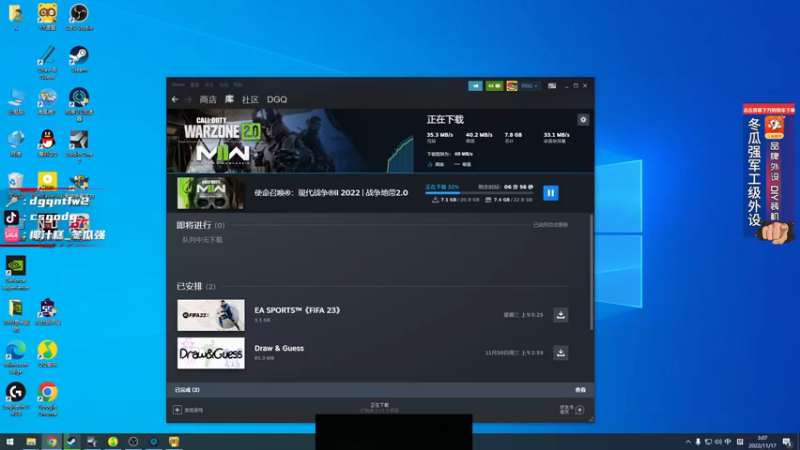Open the QQ penguin desktop icon
This screenshot has height=450, width=800.
(47, 143)
